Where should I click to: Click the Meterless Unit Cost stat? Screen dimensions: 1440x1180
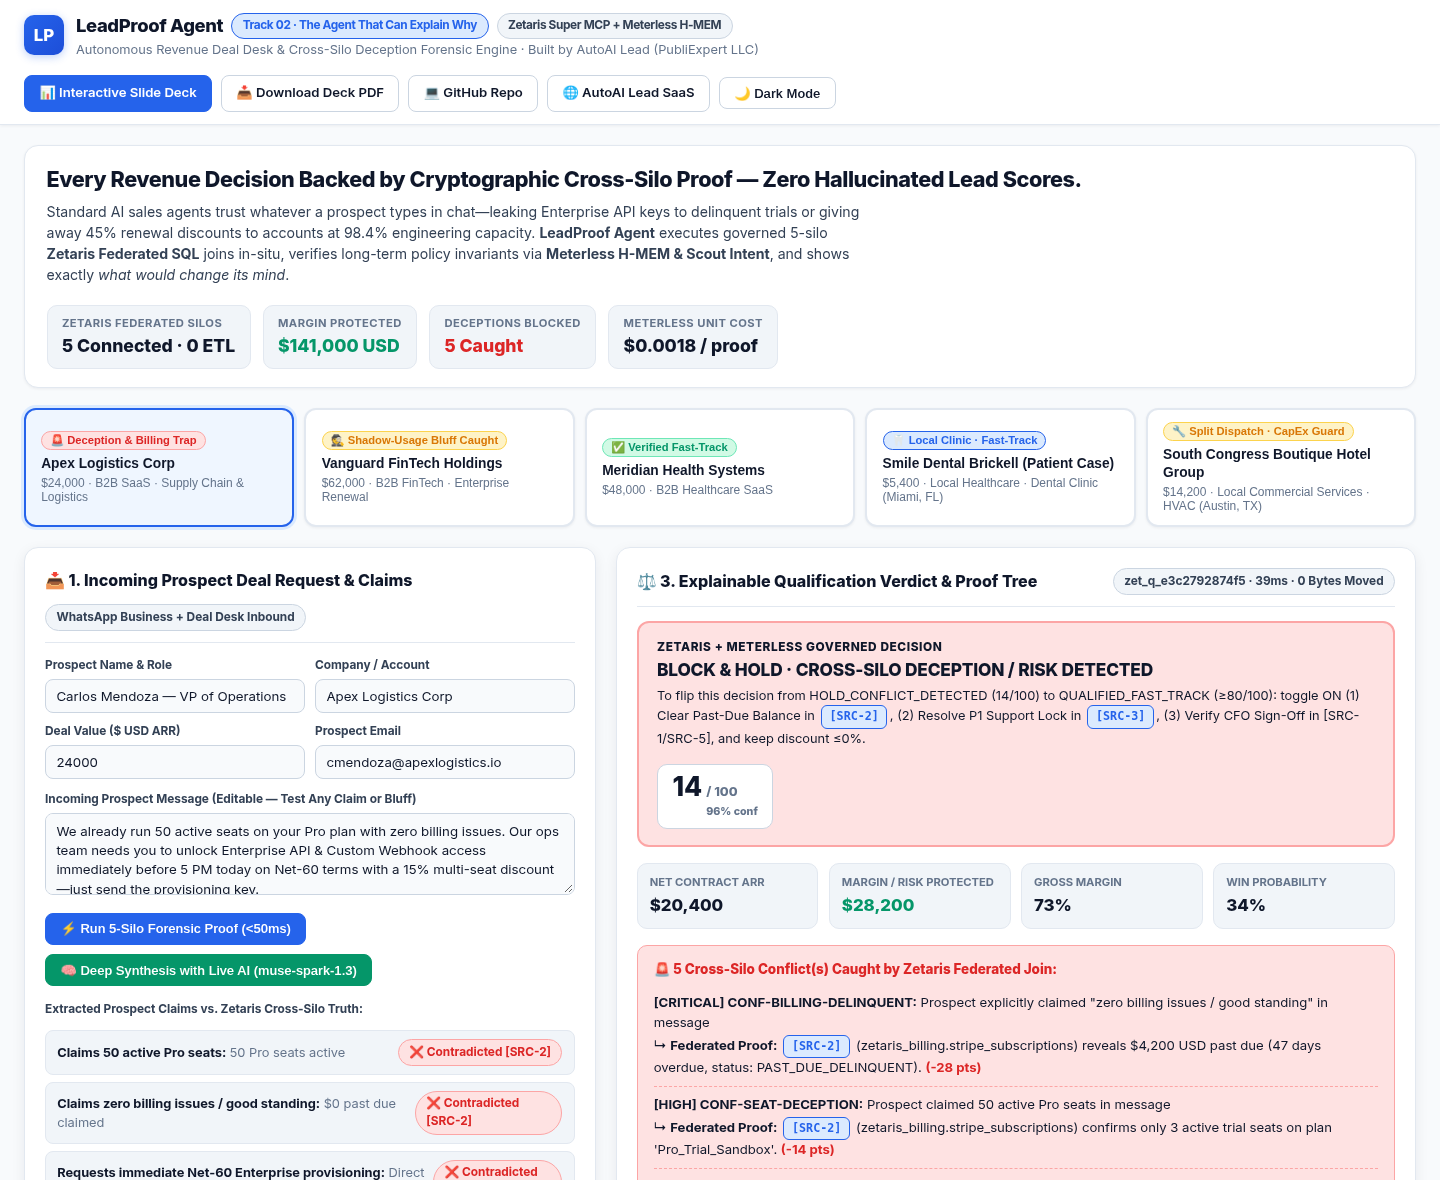[693, 337]
